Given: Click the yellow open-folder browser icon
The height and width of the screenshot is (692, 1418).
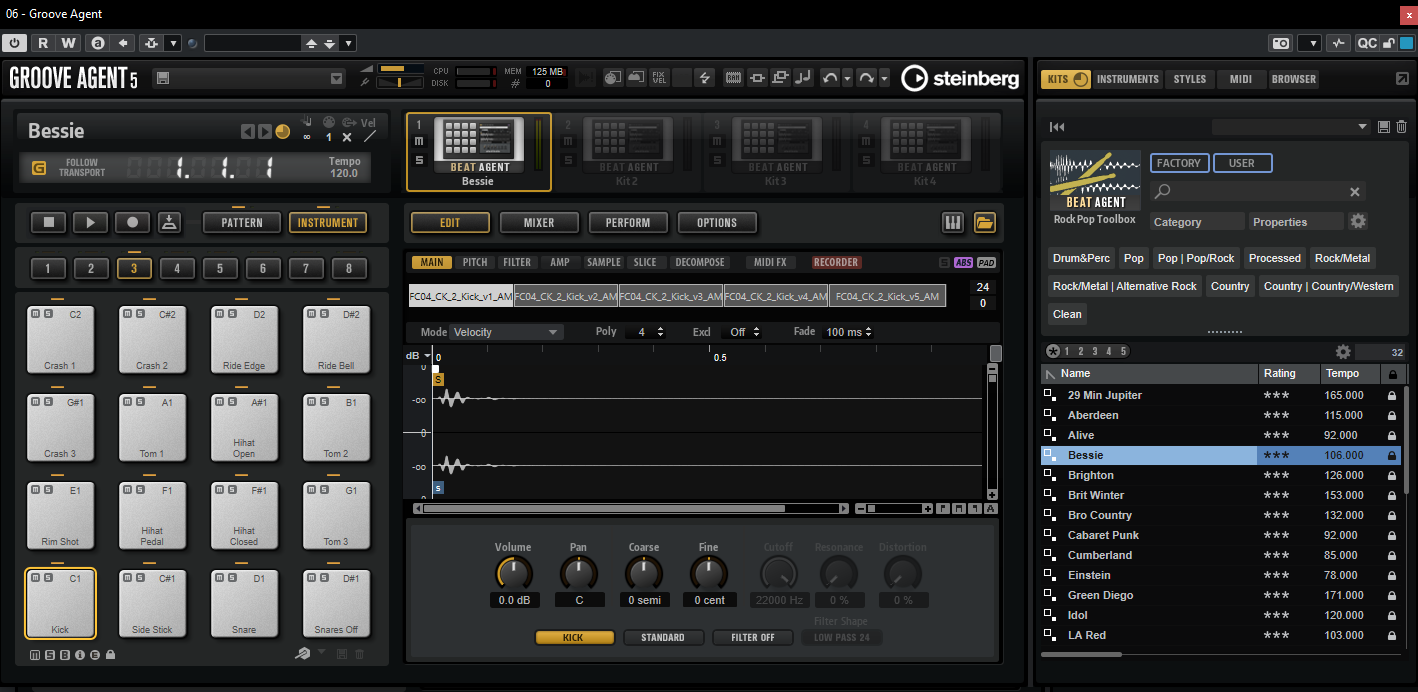Looking at the screenshot, I should coord(985,223).
